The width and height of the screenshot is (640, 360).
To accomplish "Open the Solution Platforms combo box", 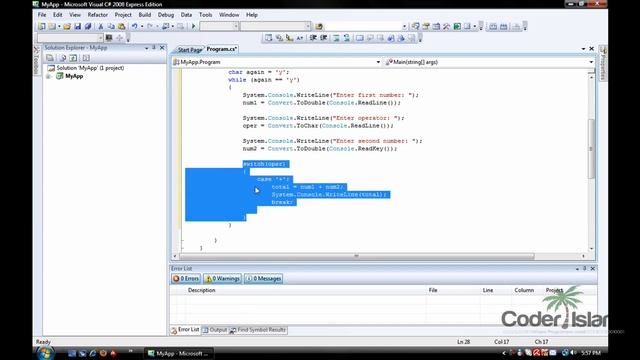I will 276,26.
